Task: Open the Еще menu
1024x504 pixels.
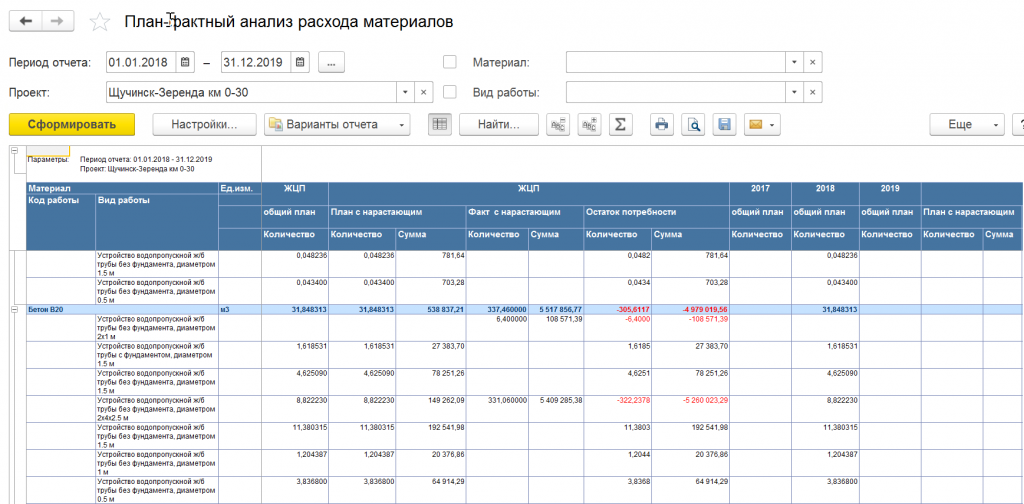Action: click(966, 124)
